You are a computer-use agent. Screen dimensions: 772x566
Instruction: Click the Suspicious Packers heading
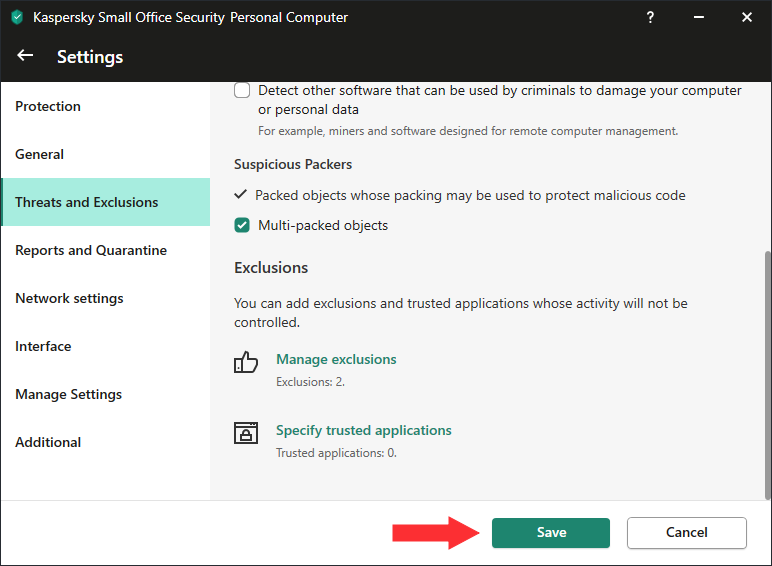(x=293, y=164)
